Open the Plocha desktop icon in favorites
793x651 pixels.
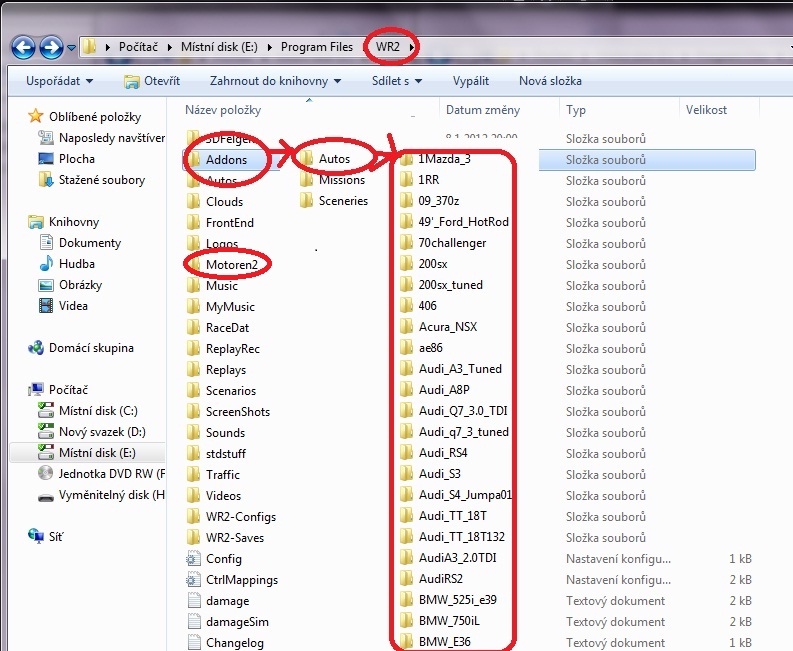[x=76, y=158]
